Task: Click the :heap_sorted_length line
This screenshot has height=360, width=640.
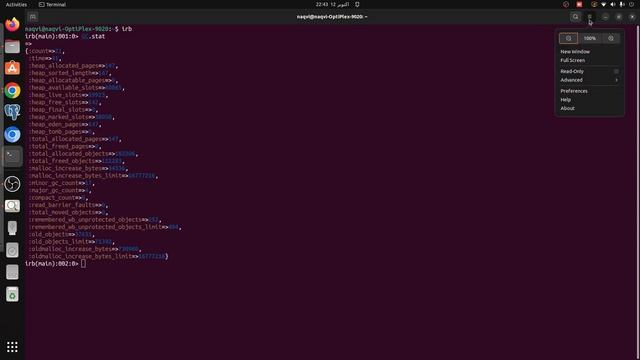Action: tap(70, 73)
